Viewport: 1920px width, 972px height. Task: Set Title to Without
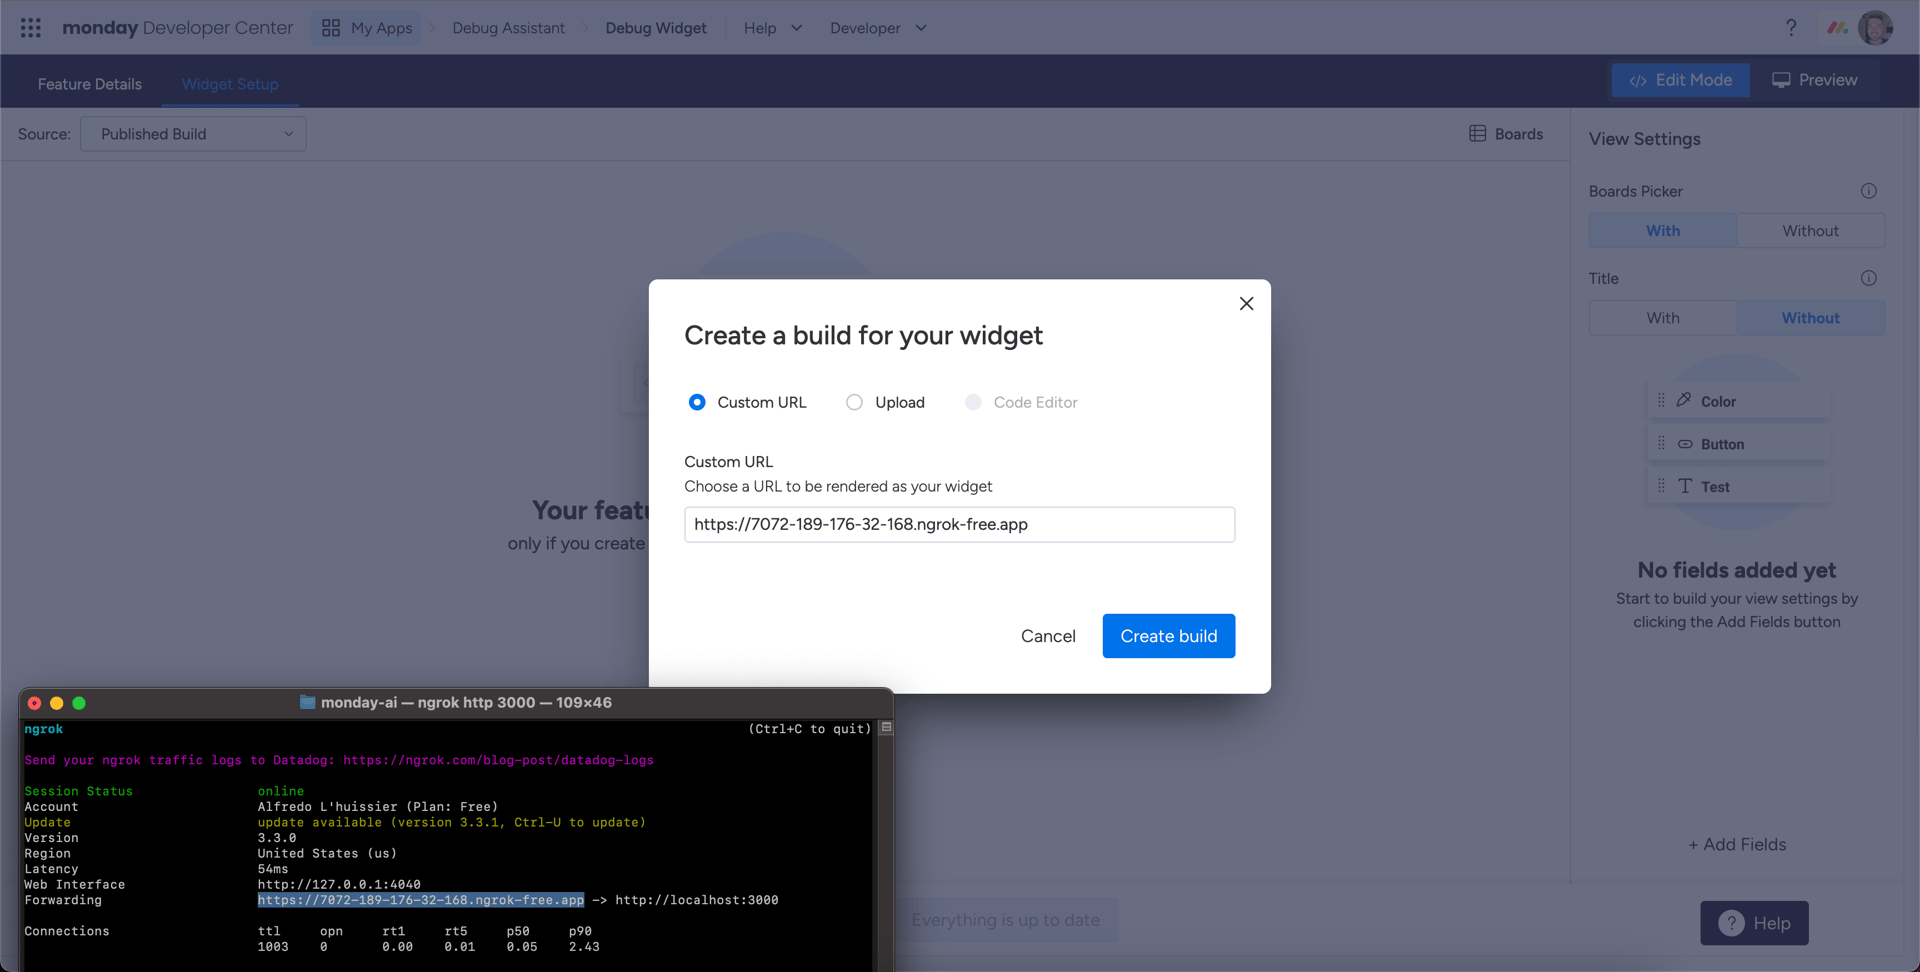(1811, 318)
